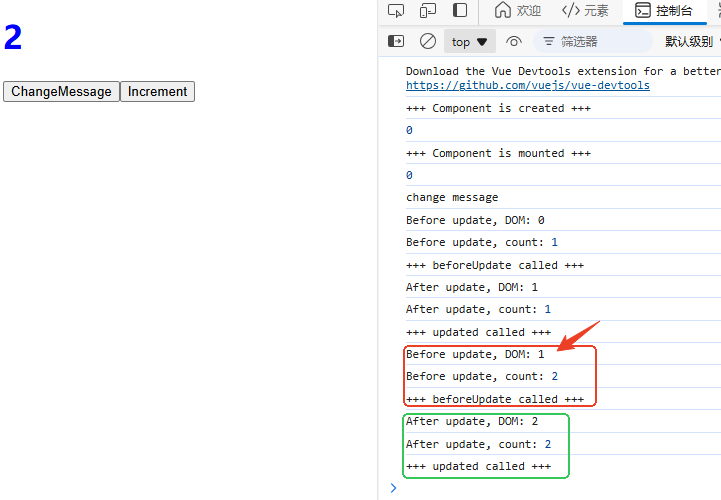Click the last '+++ updated called +++' line
The image size is (721, 500).
478,466
